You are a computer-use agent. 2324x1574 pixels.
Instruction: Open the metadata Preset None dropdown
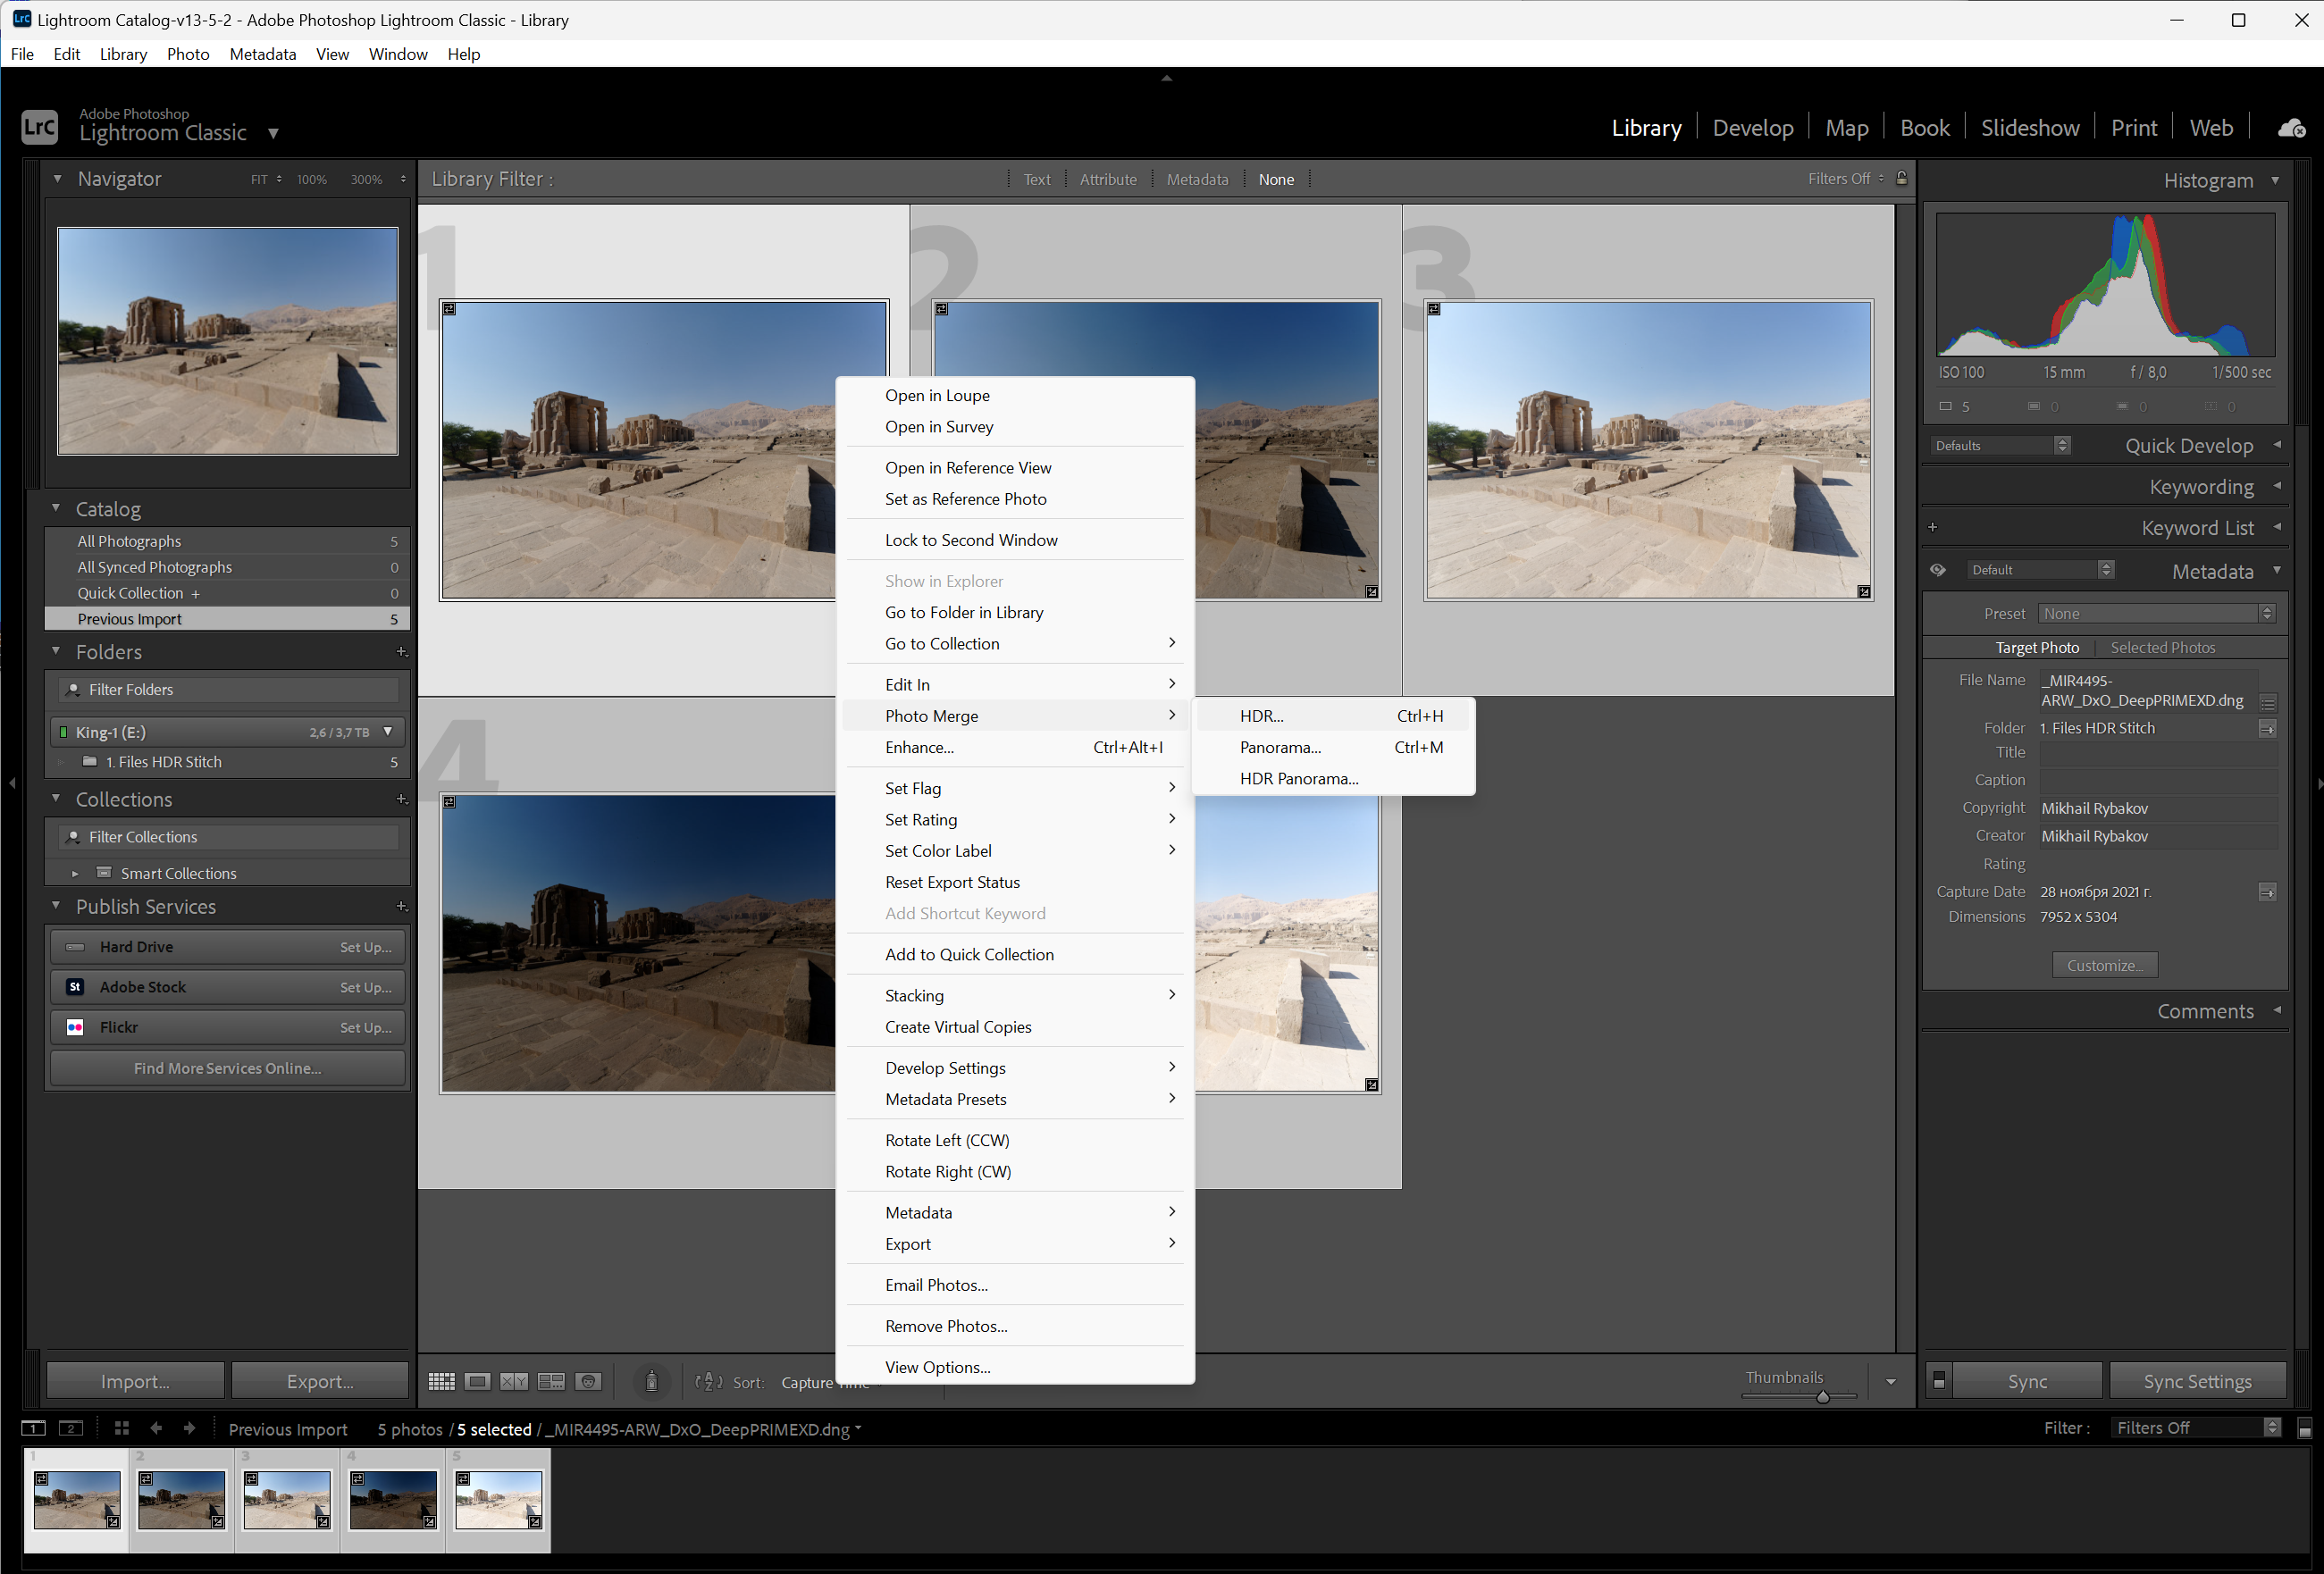[2157, 613]
